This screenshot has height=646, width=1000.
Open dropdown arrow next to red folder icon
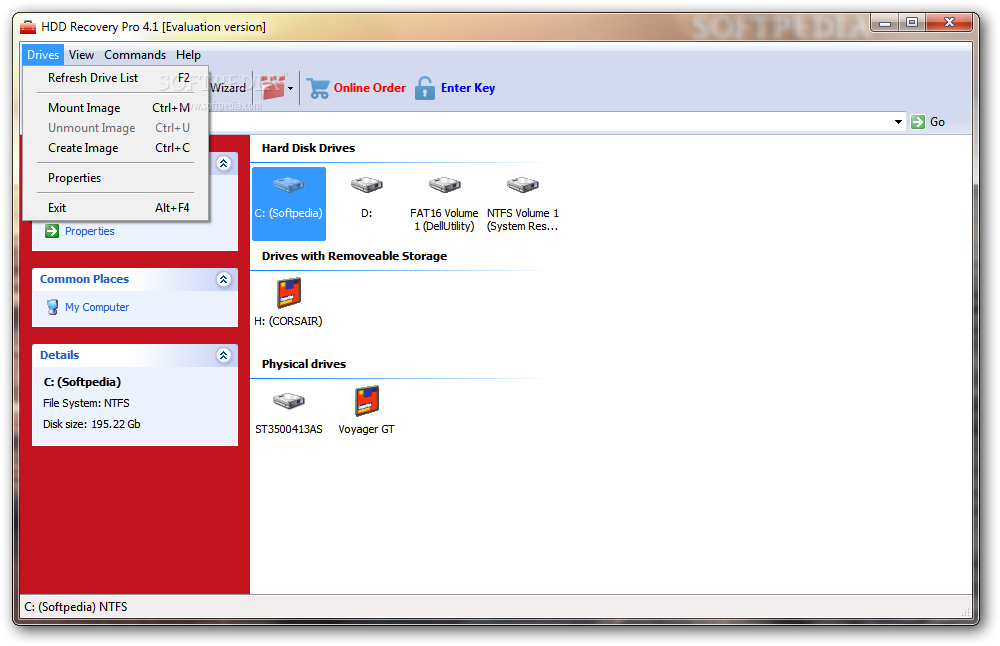point(291,88)
